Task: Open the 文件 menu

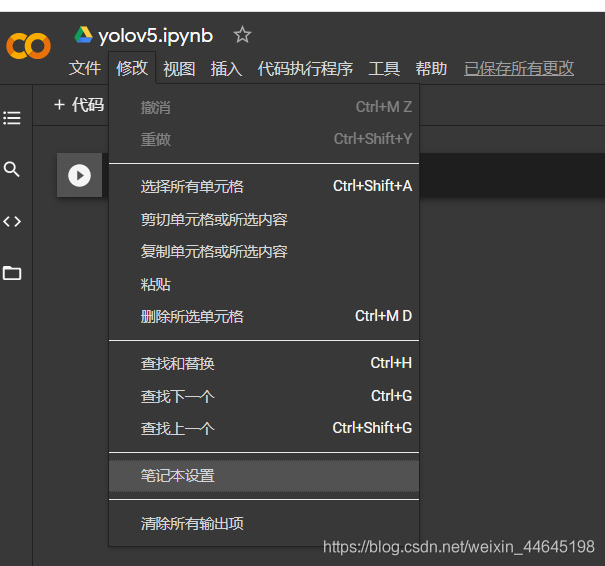Action: pyautogui.click(x=85, y=68)
